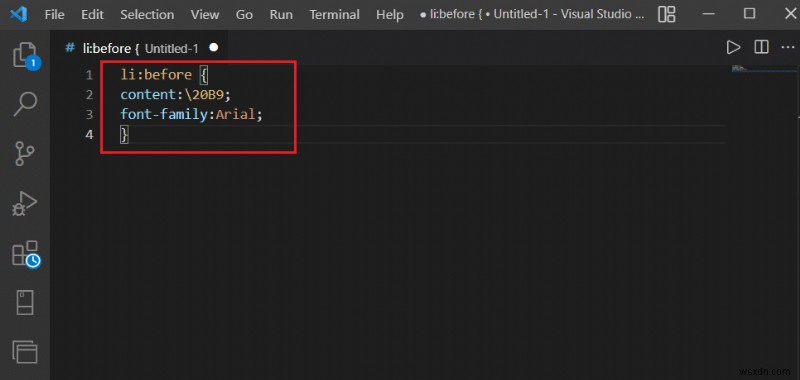800x380 pixels.
Task: Open the More Actions ellipsis menu
Action: pyautogui.click(x=788, y=47)
